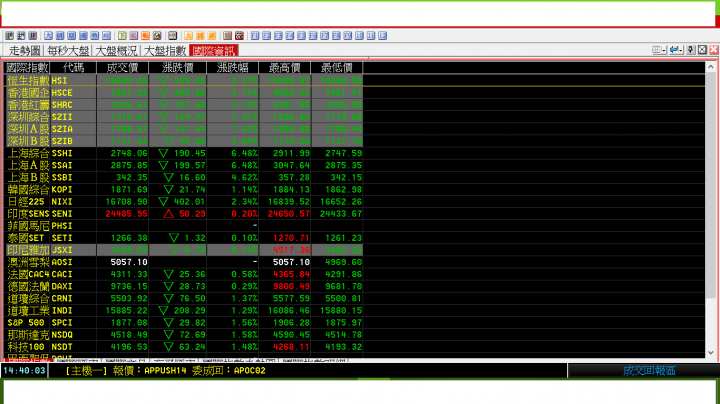Screen dimensions: 720x404
Task: Click the dark red icon before F1
Action: click(239, 36)
